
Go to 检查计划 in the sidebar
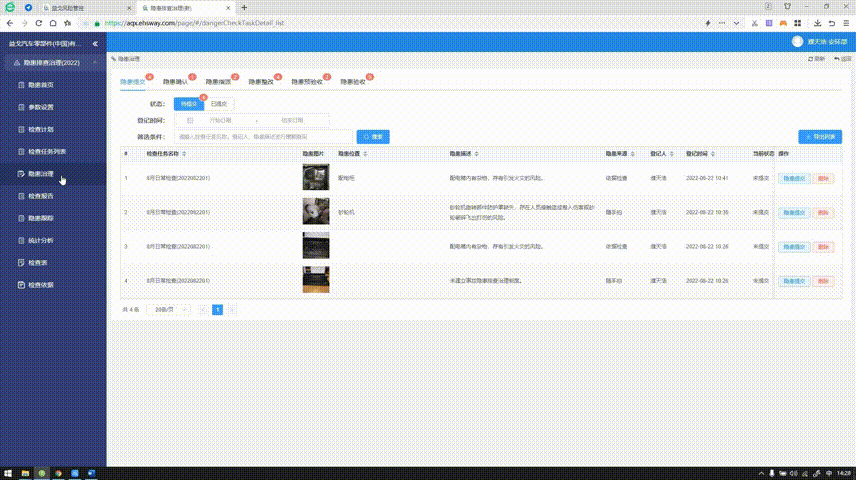point(41,130)
